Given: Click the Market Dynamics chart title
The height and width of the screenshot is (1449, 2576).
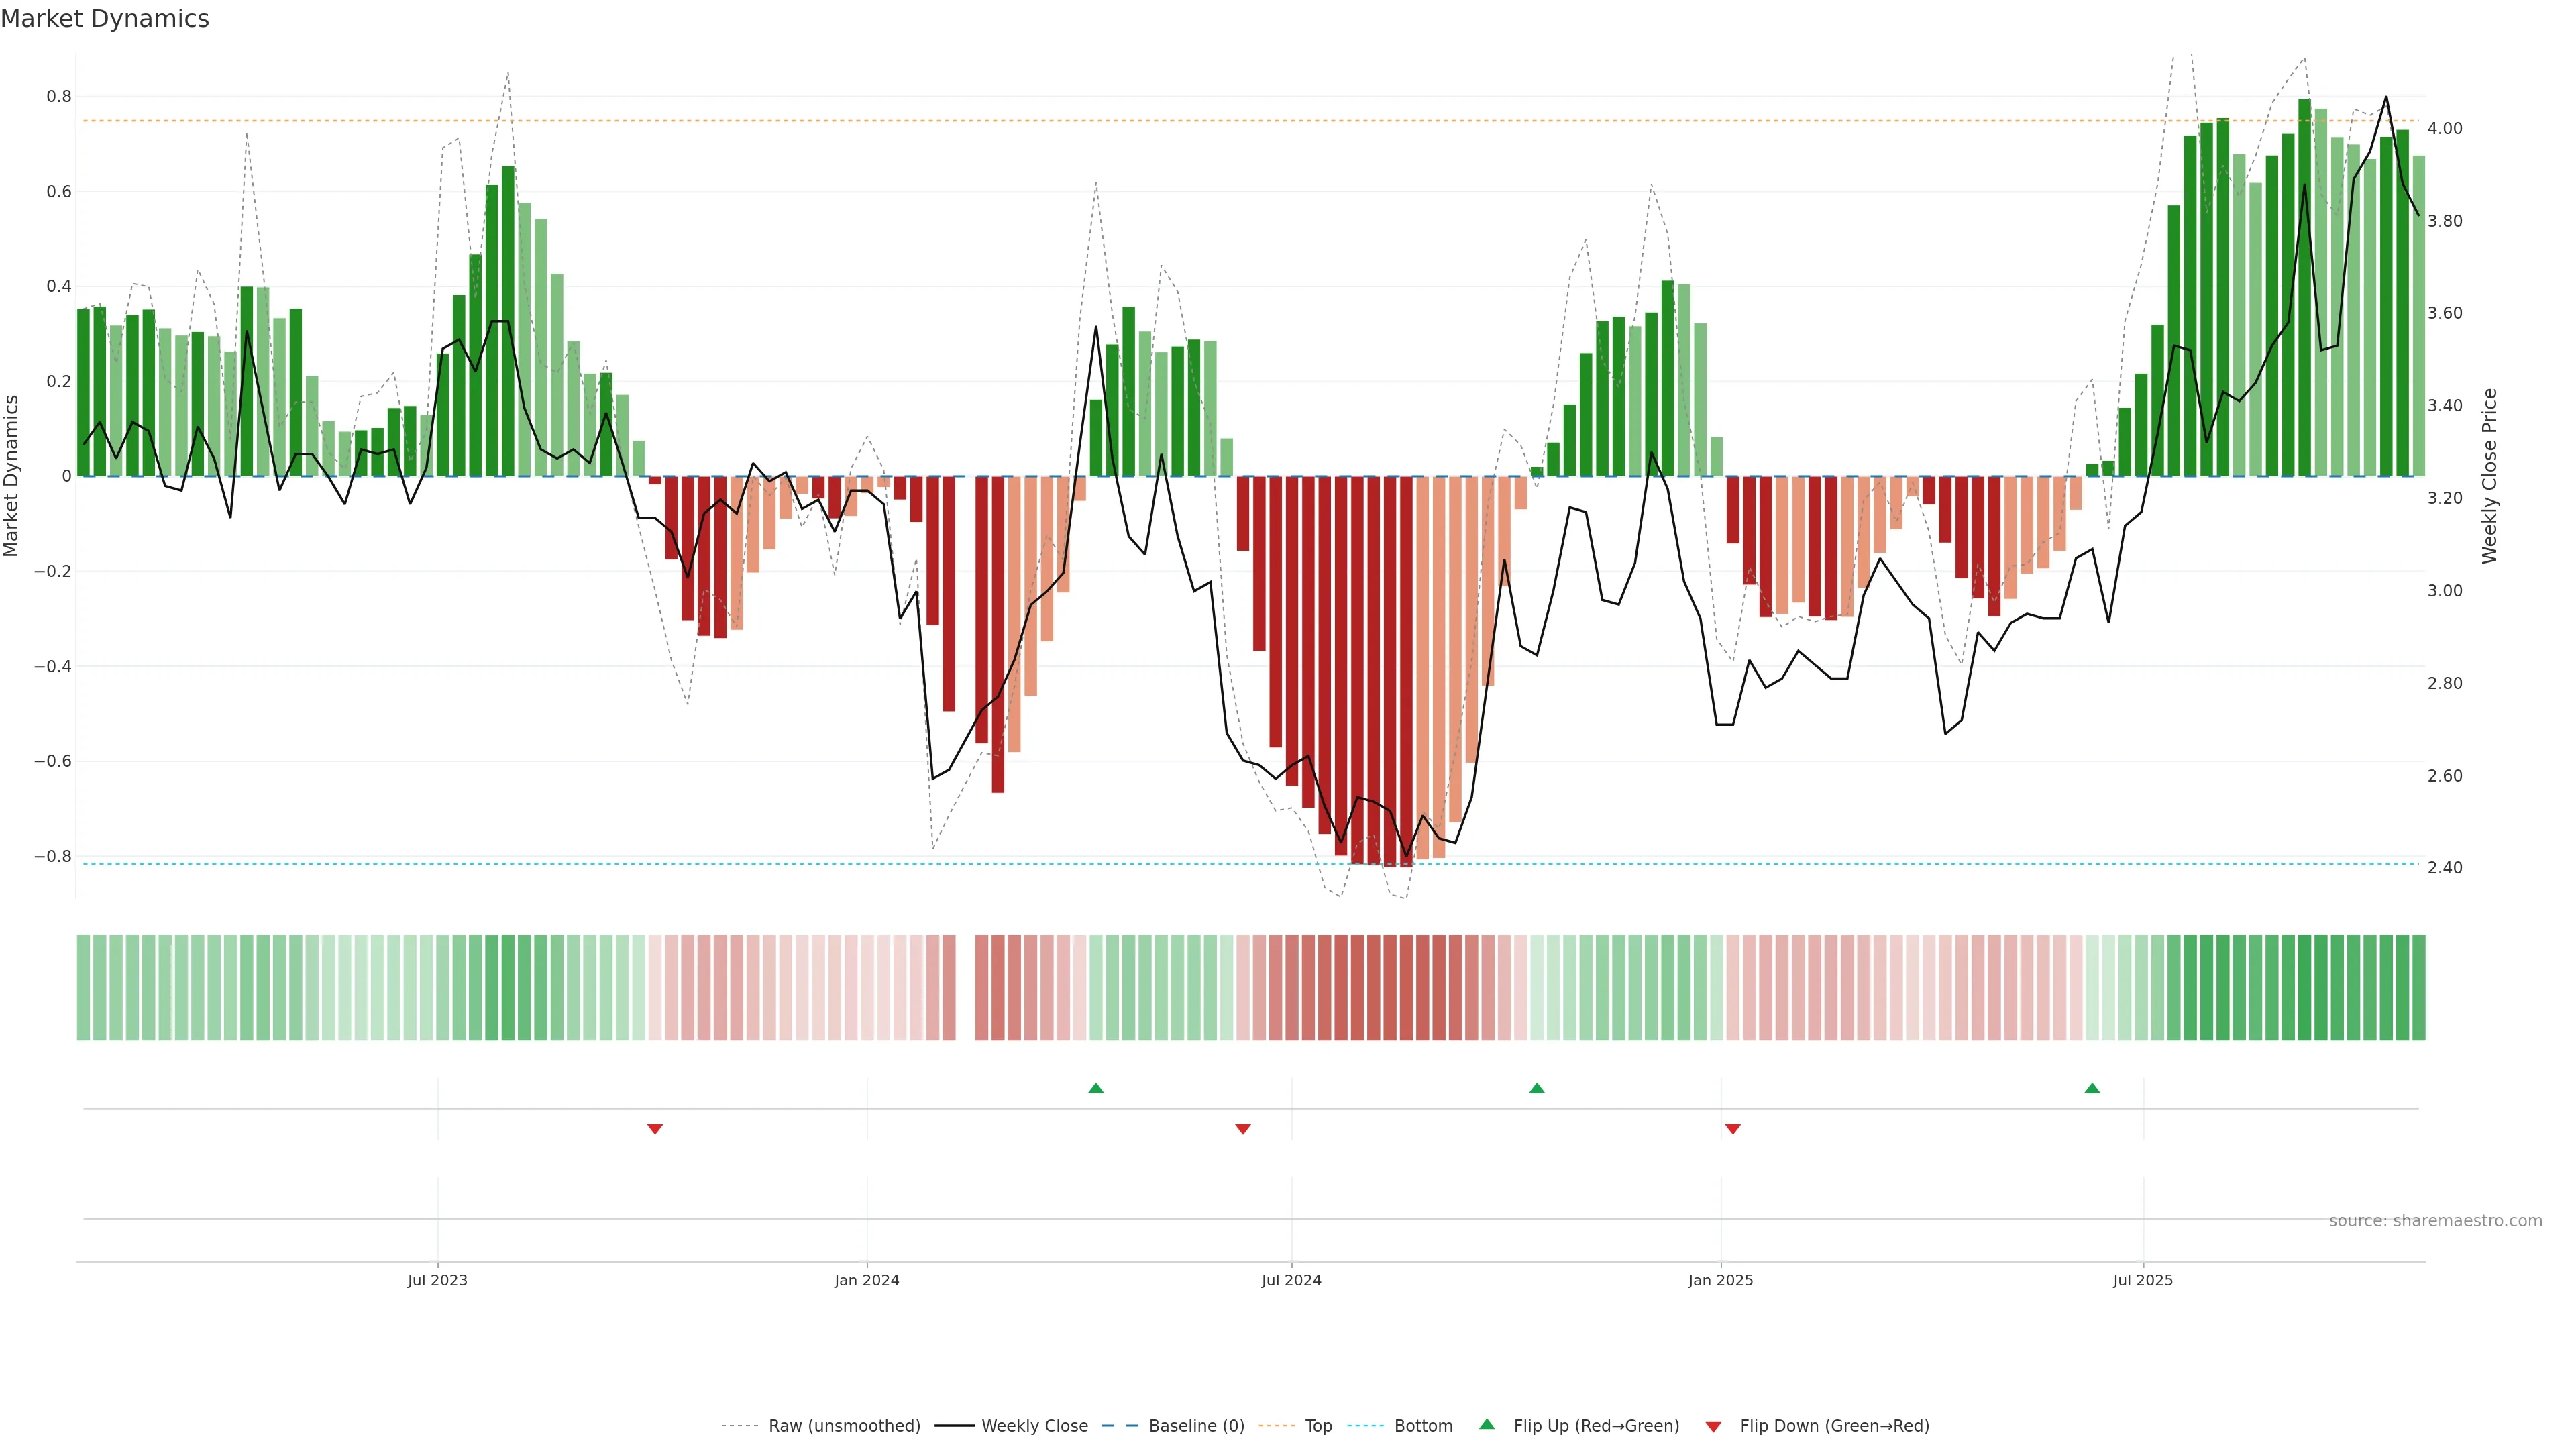Looking at the screenshot, I should point(105,19).
